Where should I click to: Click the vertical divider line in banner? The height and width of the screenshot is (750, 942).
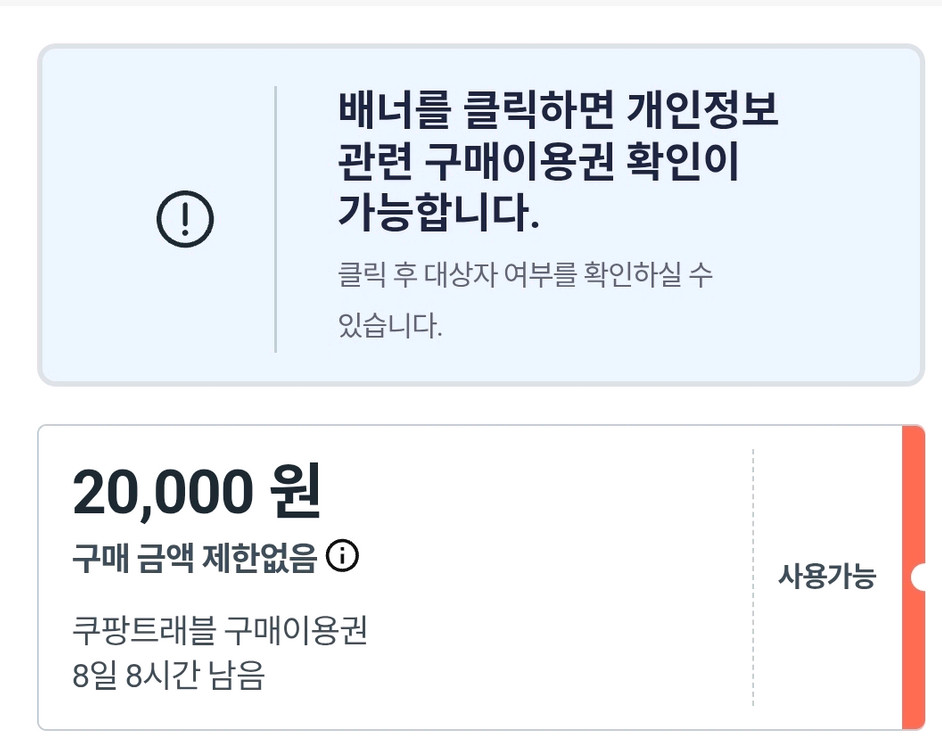pos(275,218)
